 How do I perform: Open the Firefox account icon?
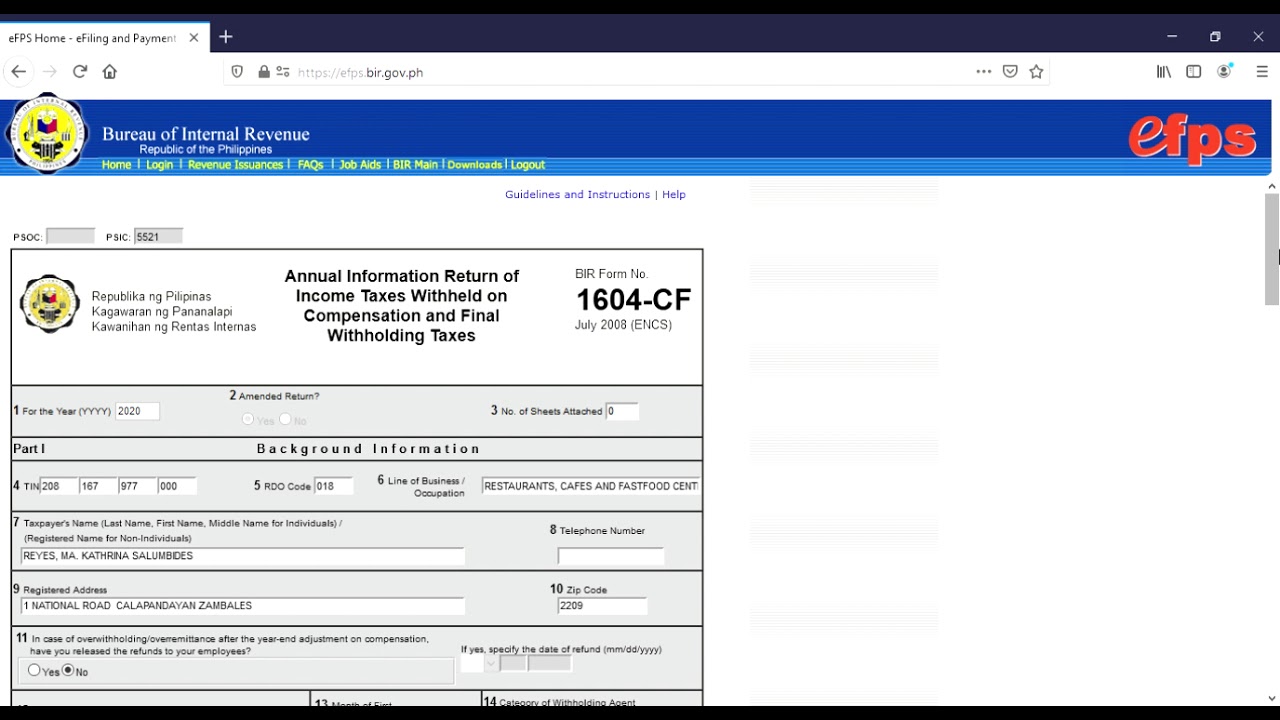point(1224,72)
